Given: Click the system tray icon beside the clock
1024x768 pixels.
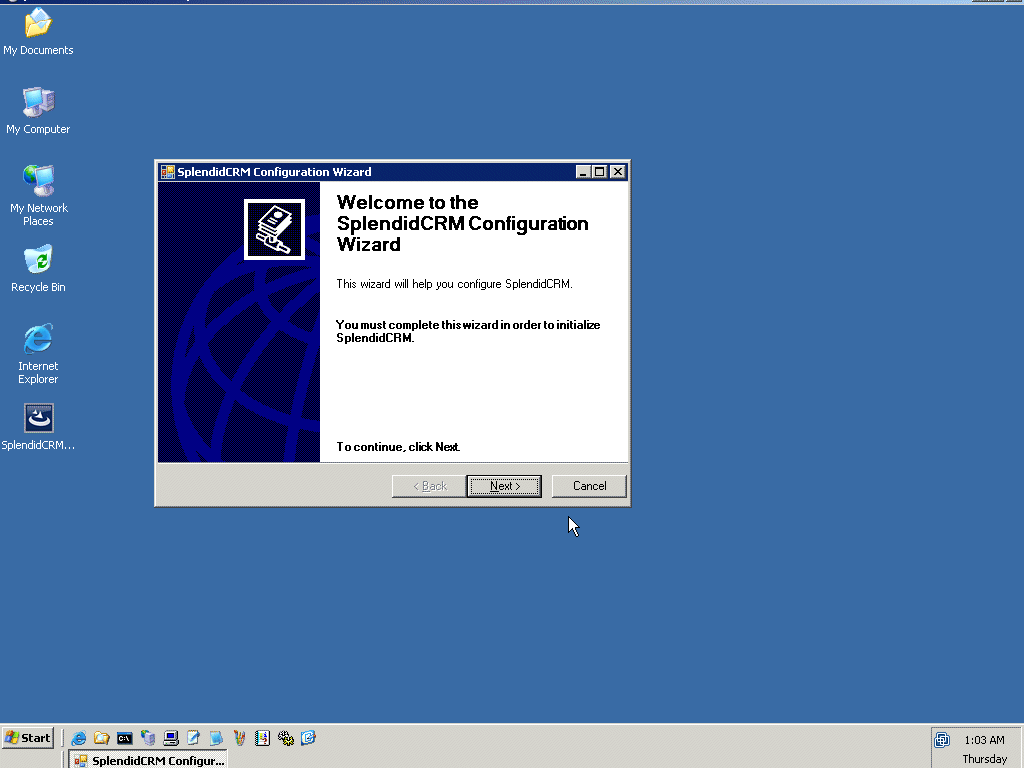Looking at the screenshot, I should click(x=942, y=740).
